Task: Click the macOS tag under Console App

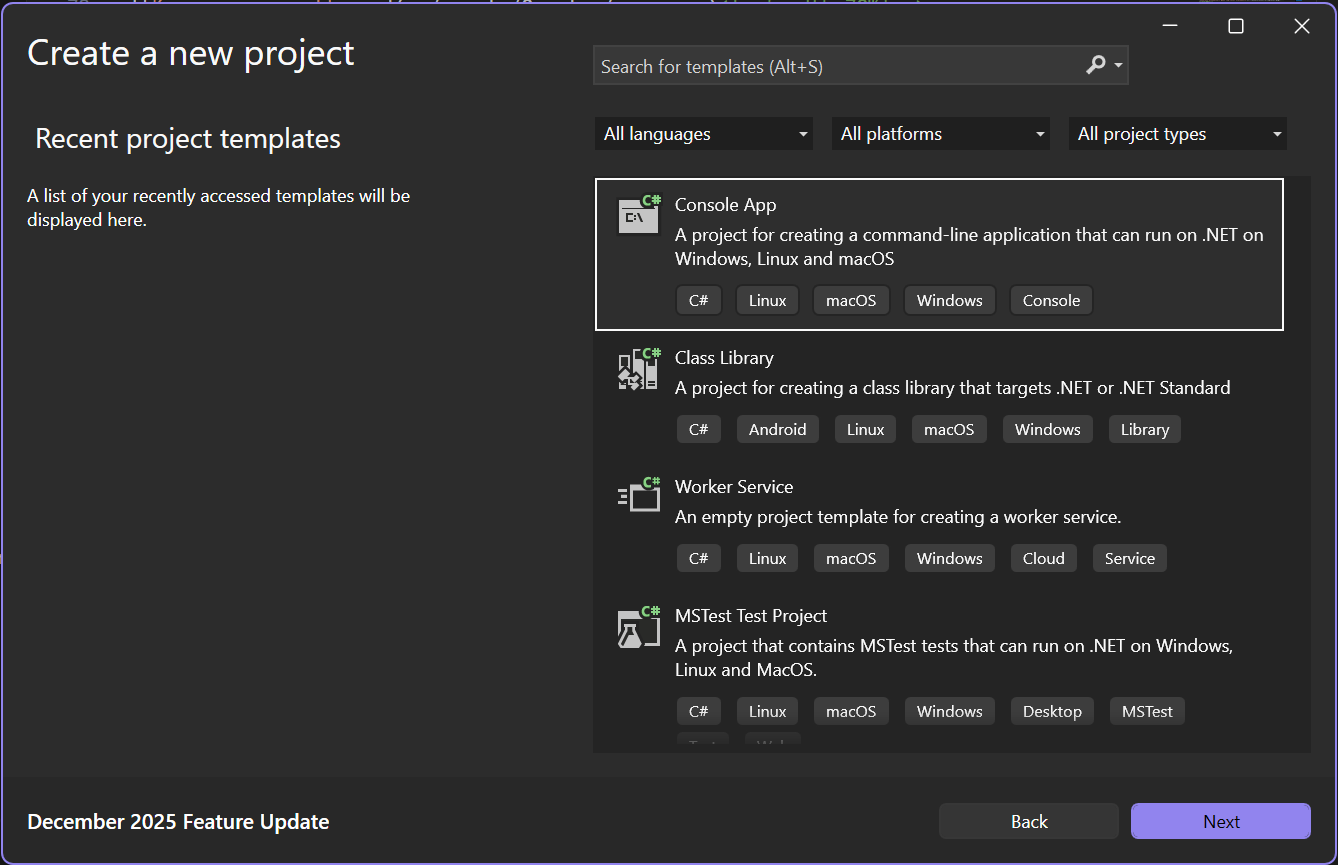Action: (851, 300)
